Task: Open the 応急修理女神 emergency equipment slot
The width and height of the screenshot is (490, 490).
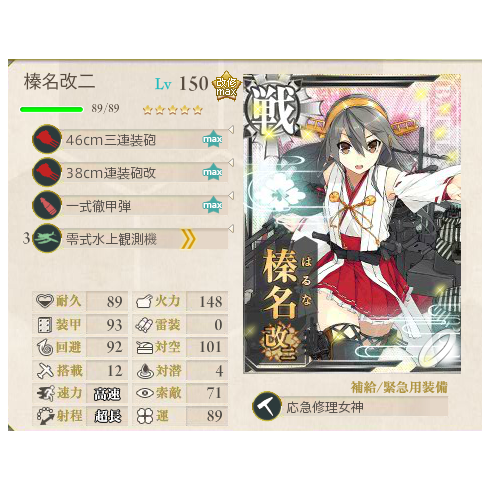Action: (x=350, y=407)
